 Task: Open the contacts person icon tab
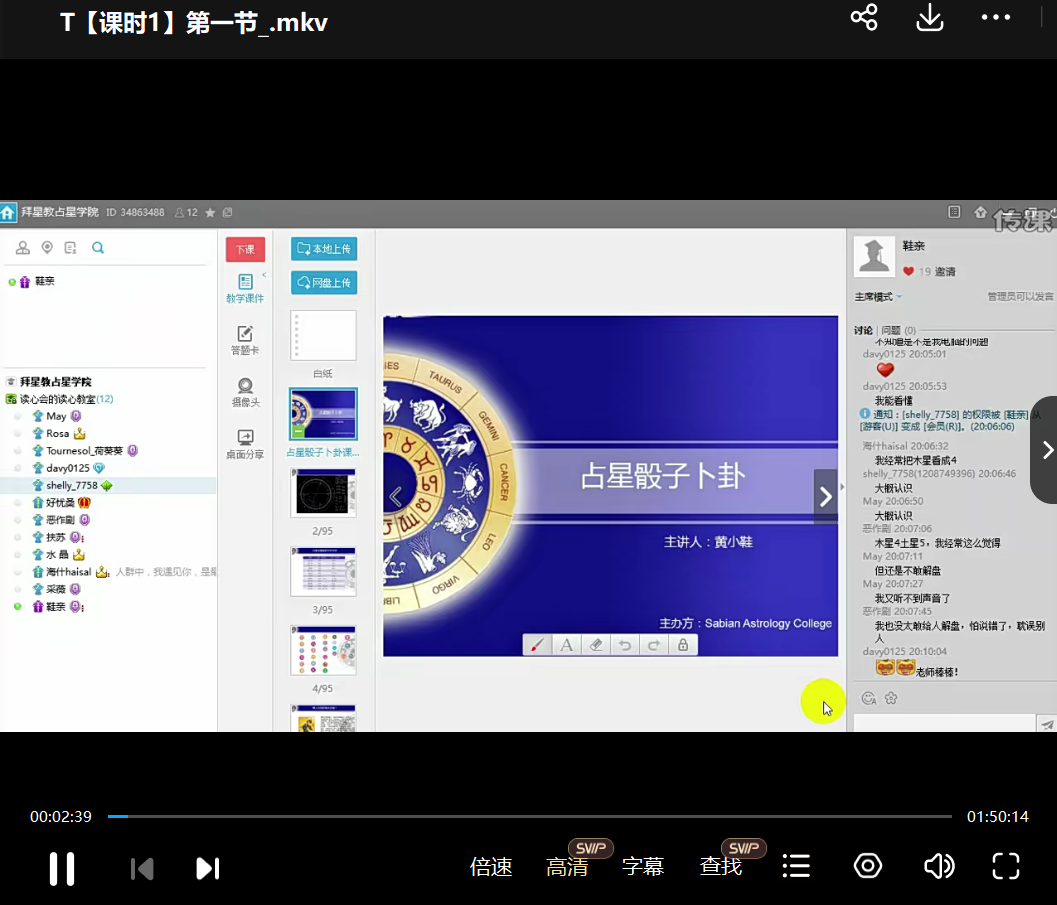click(23, 248)
